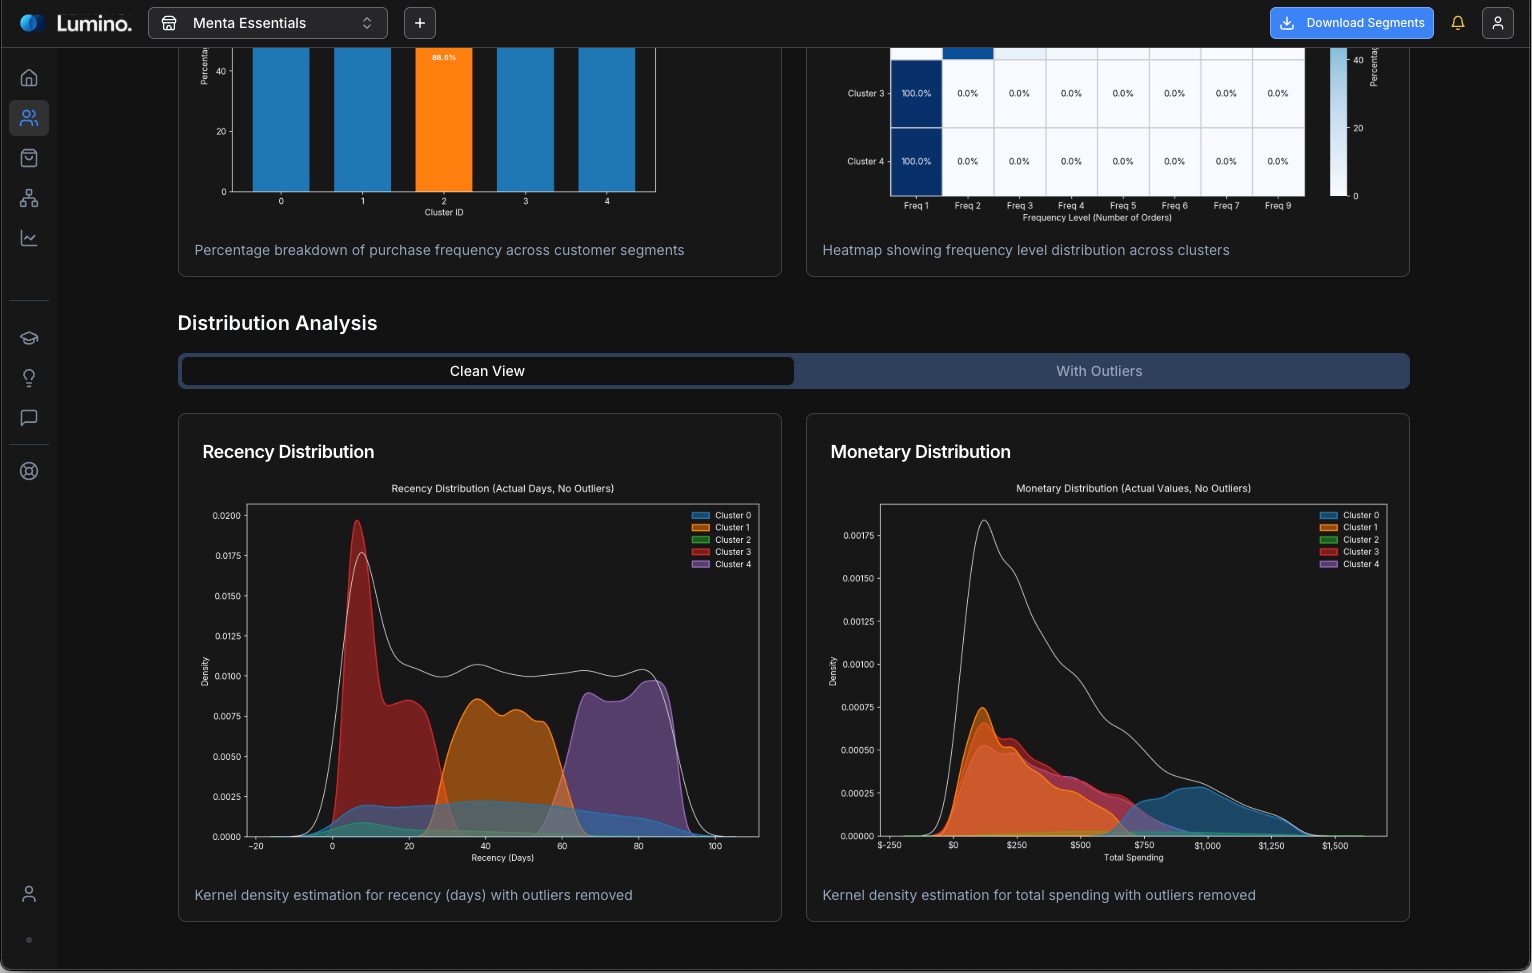Click the orange bar for cluster 2
Image resolution: width=1532 pixels, height=973 pixels.
(444, 119)
